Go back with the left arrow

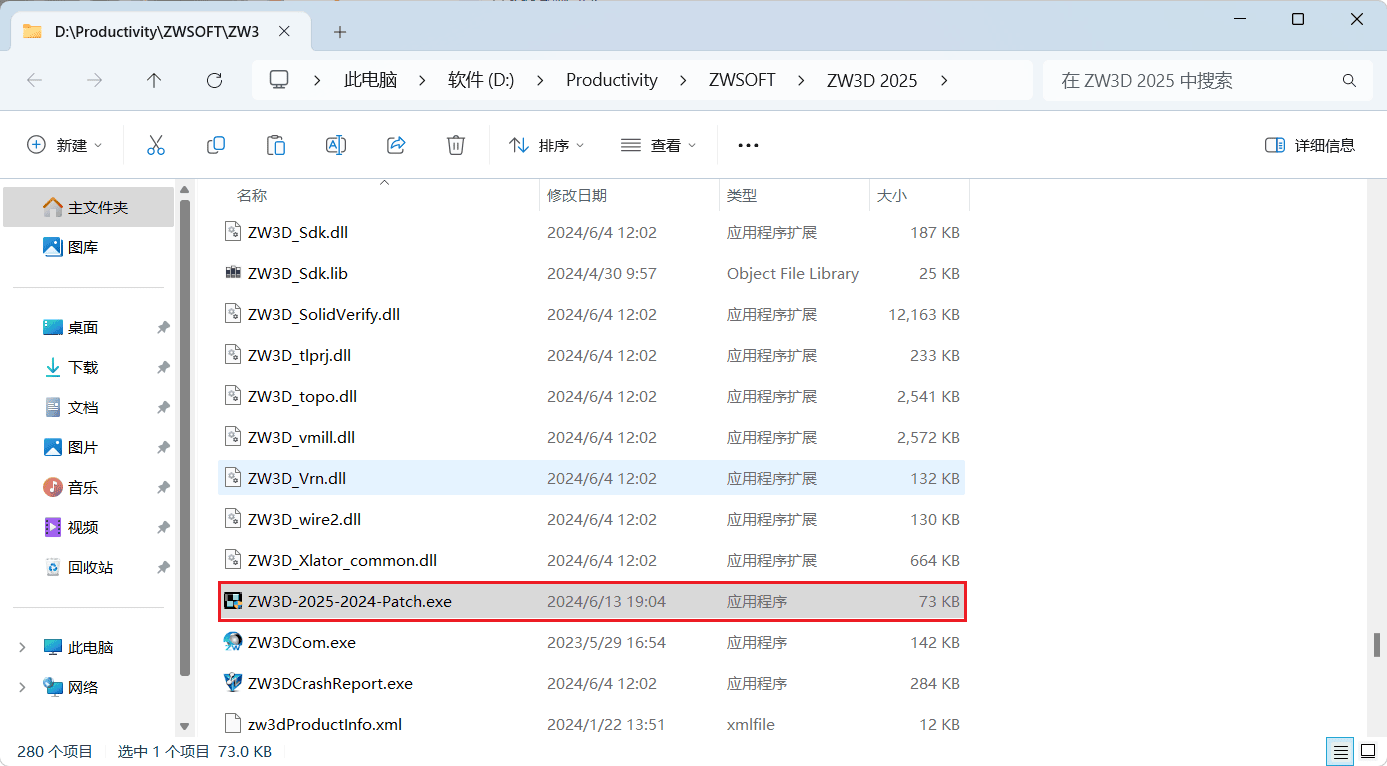[x=34, y=80]
